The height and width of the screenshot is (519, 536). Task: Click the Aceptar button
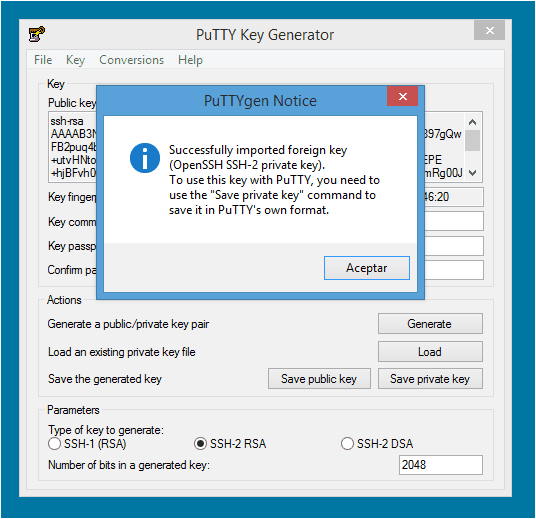pyautogui.click(x=367, y=268)
